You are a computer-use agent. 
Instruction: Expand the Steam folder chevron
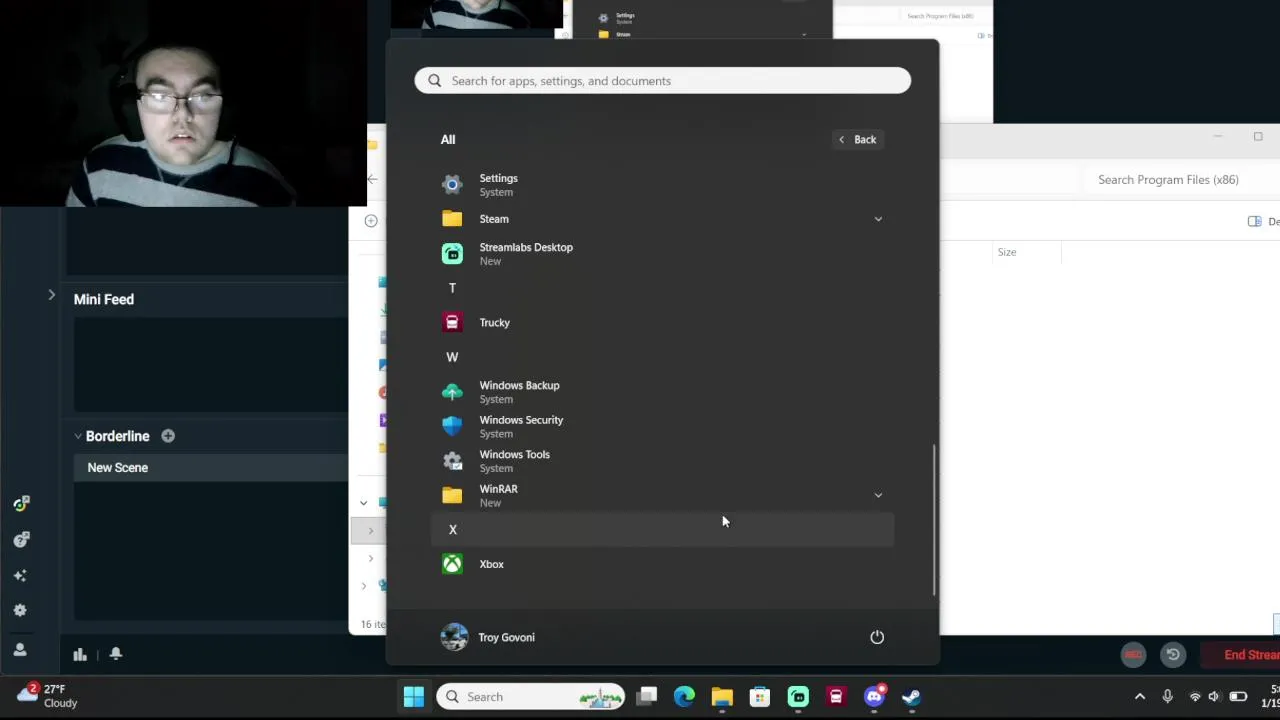[x=878, y=219]
